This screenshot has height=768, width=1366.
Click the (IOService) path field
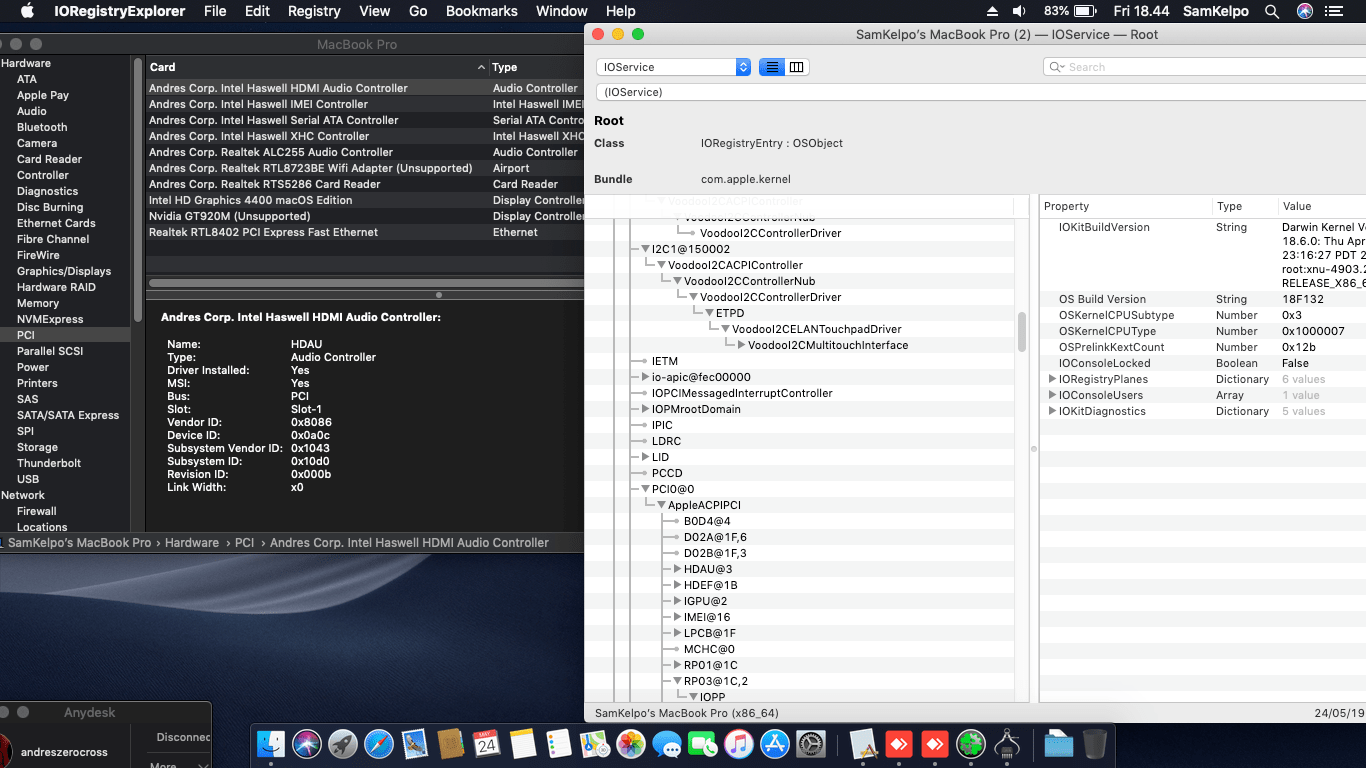[981, 92]
